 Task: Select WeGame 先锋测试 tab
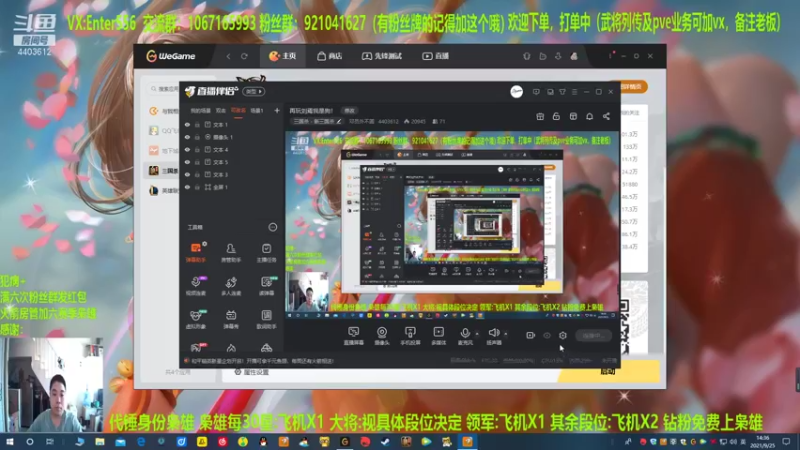(382, 56)
